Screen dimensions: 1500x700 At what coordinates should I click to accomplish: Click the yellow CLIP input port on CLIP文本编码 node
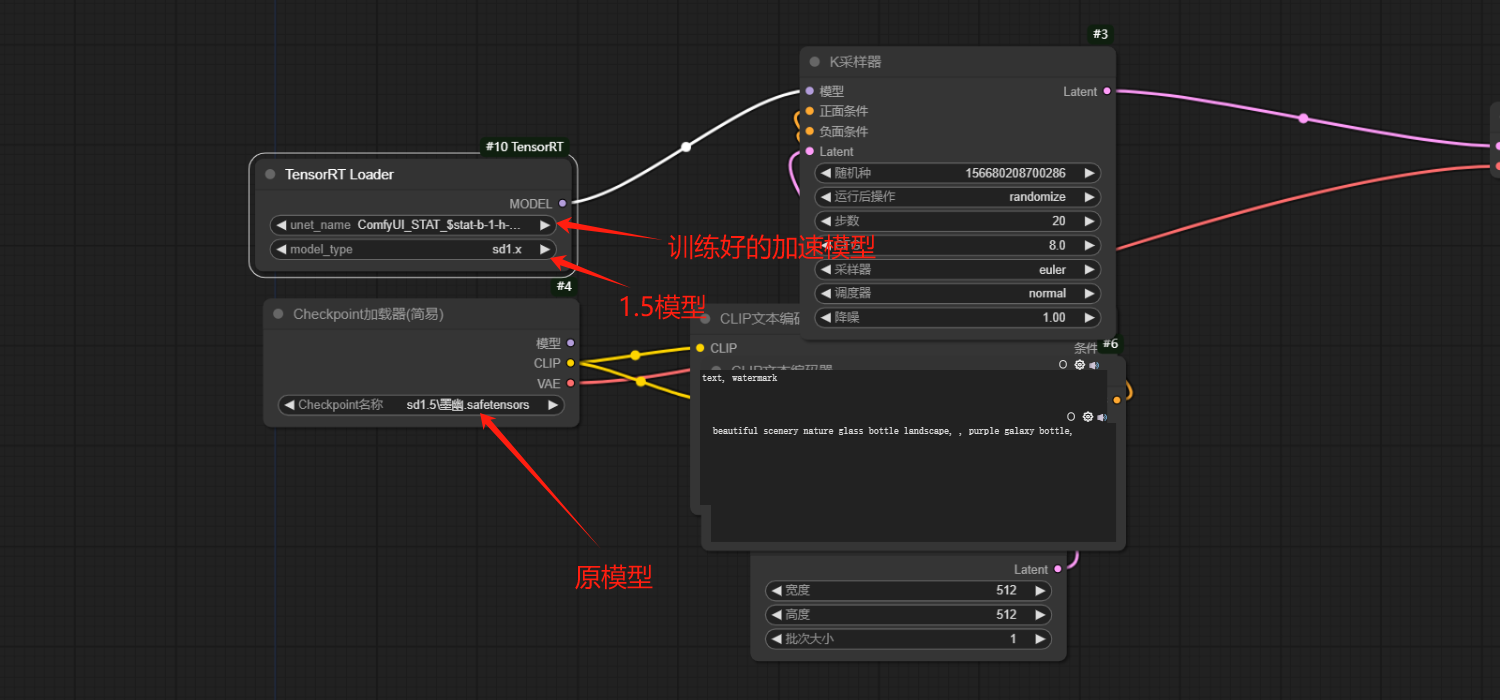pyautogui.click(x=700, y=348)
